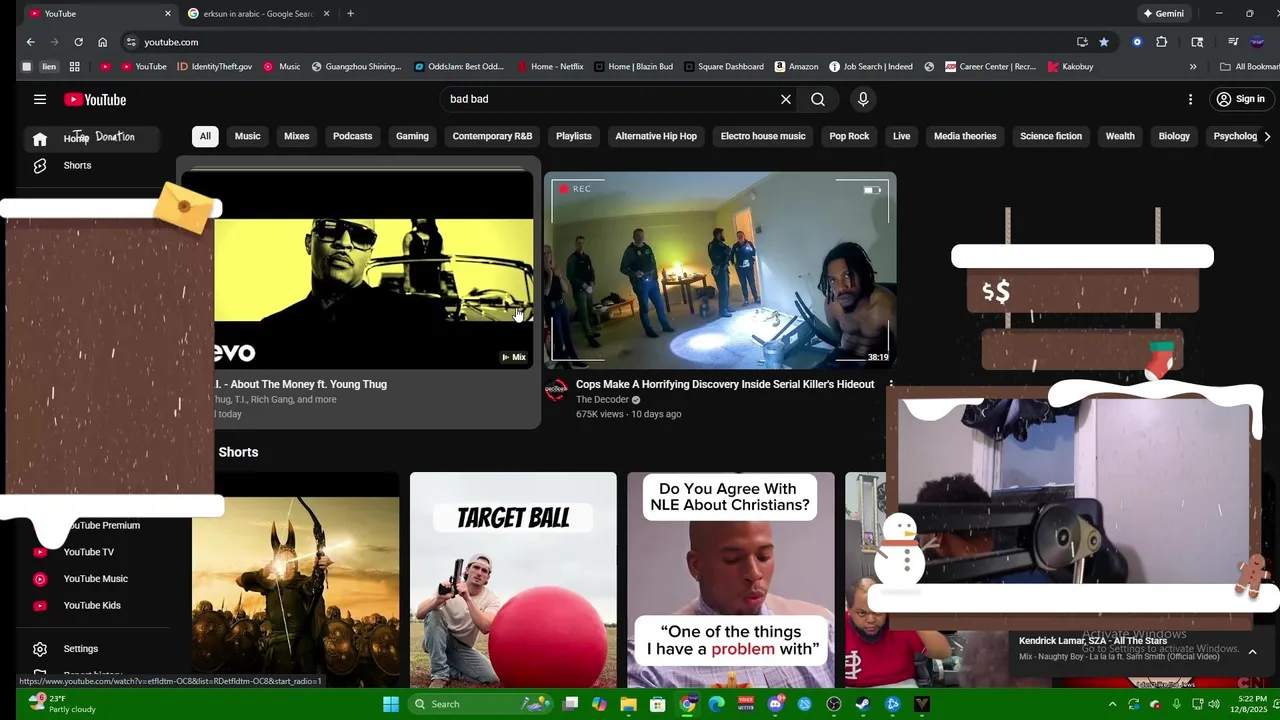Select the Alternative Hip Hop chip
Viewport: 1280px width, 720px height.
point(656,136)
